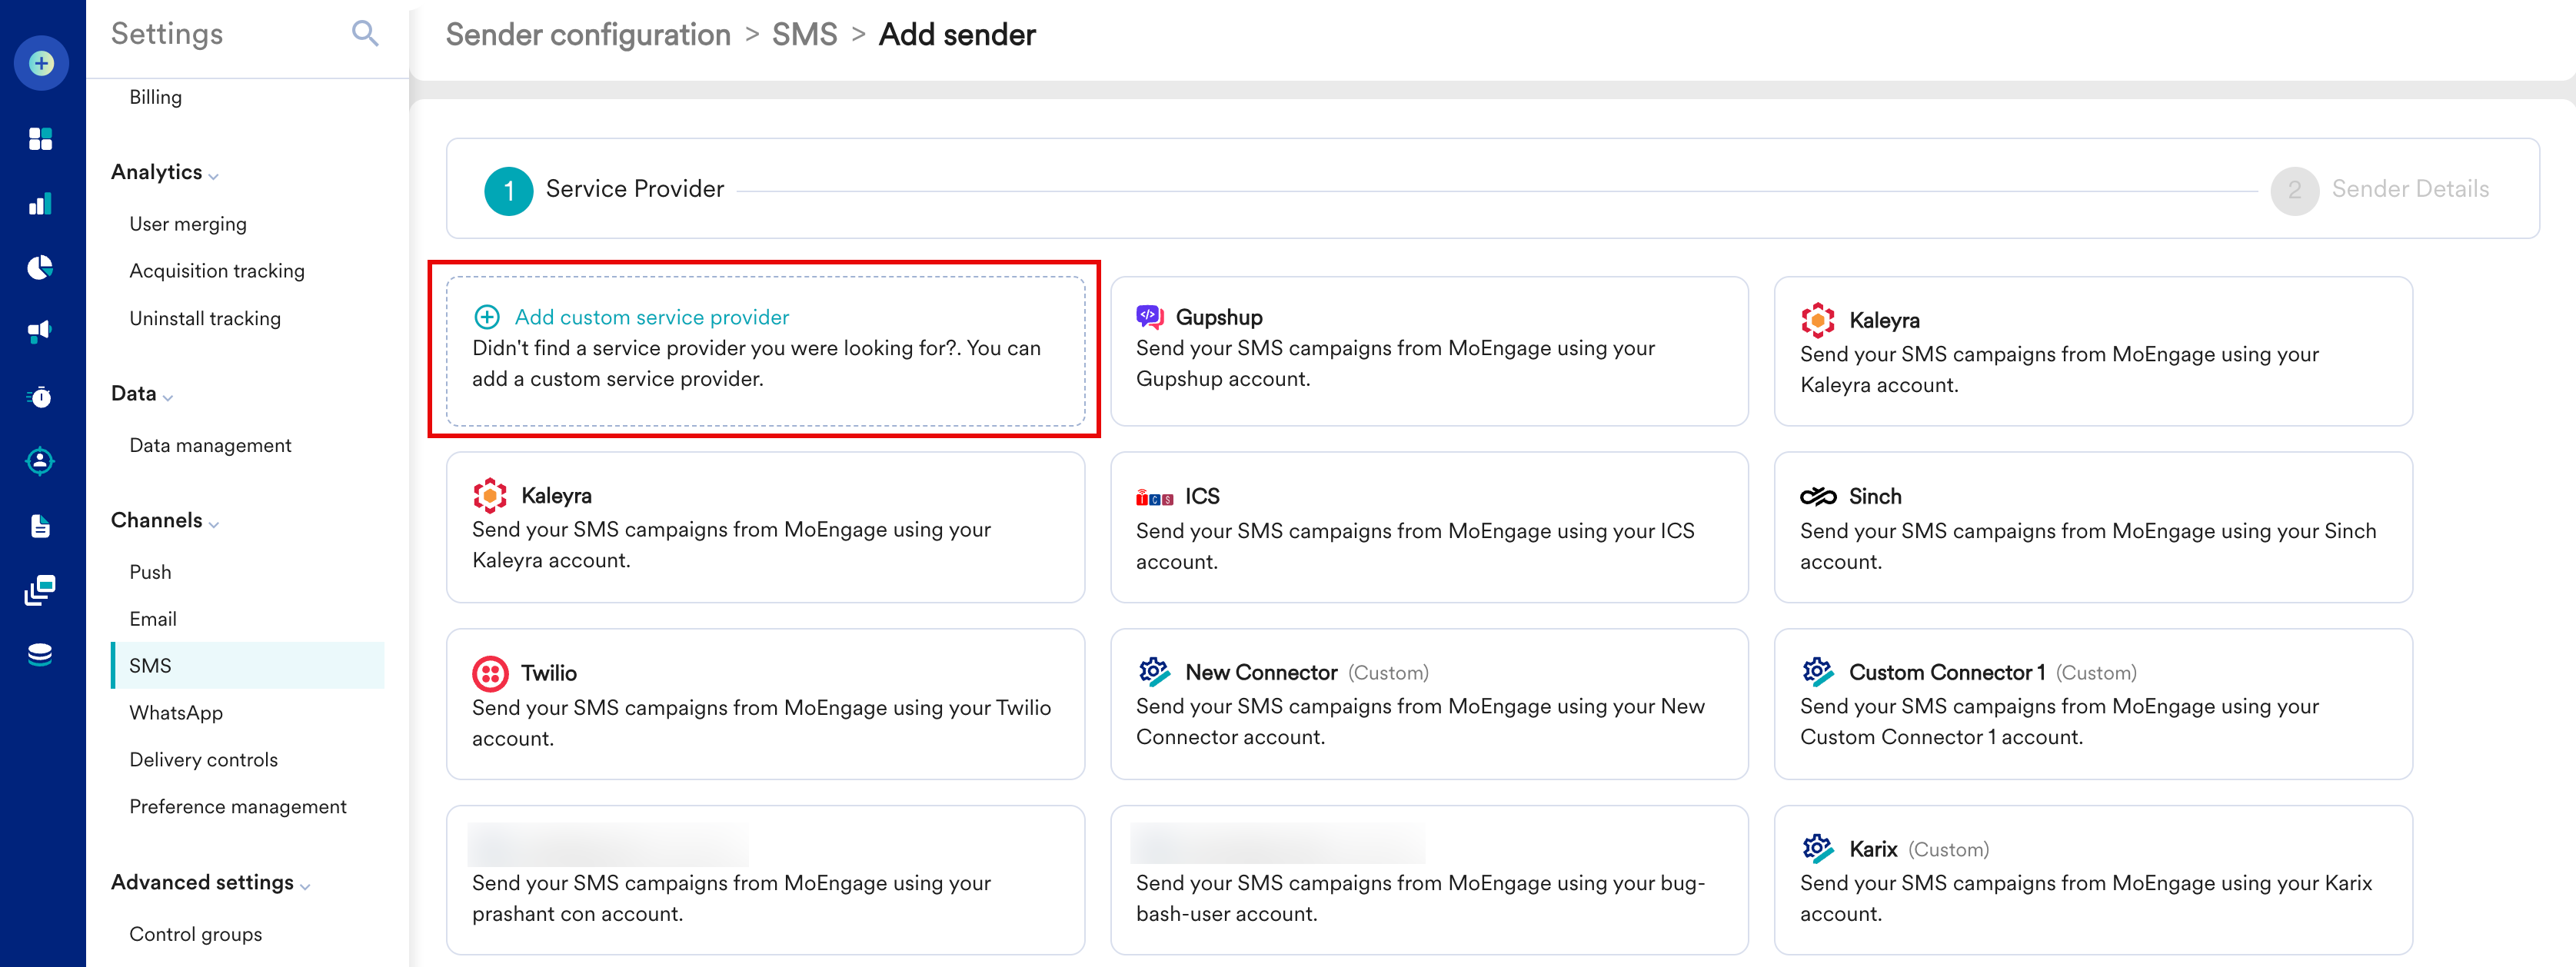Go to Sender configuration breadcrumb

point(588,35)
